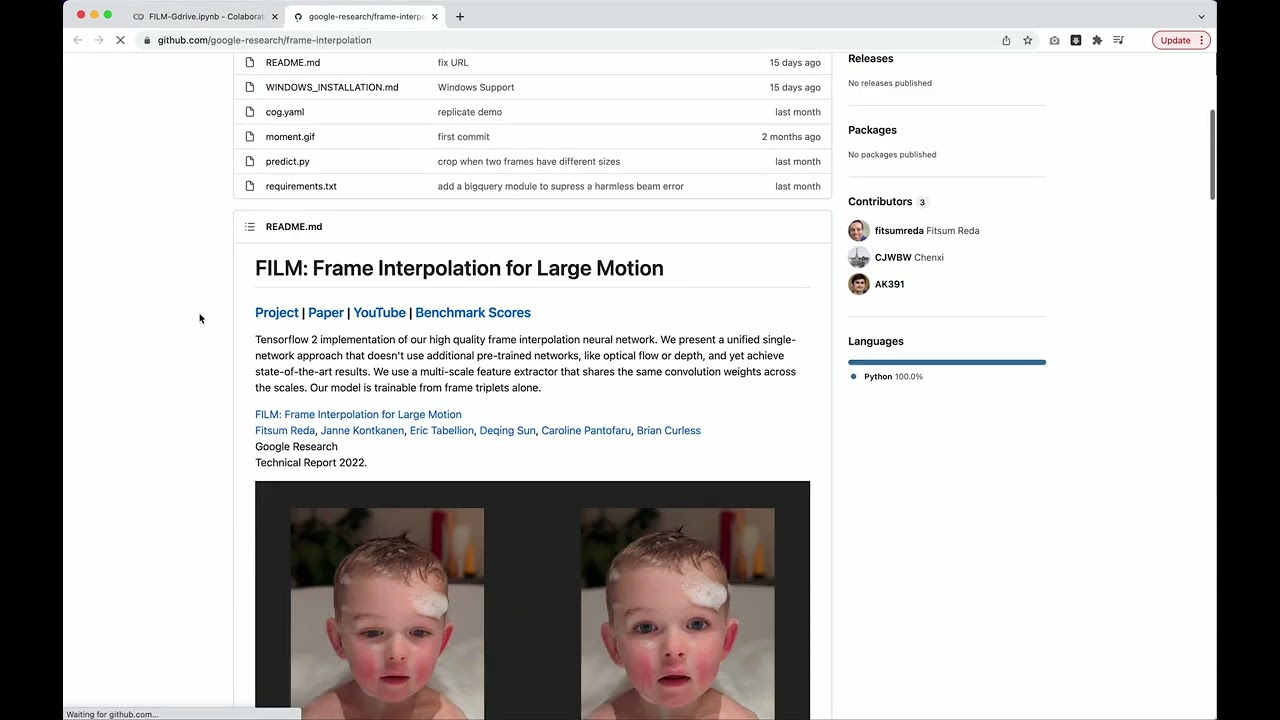The image size is (1280, 720).
Task: Open Eric Tabellion author link
Action: (442, 430)
